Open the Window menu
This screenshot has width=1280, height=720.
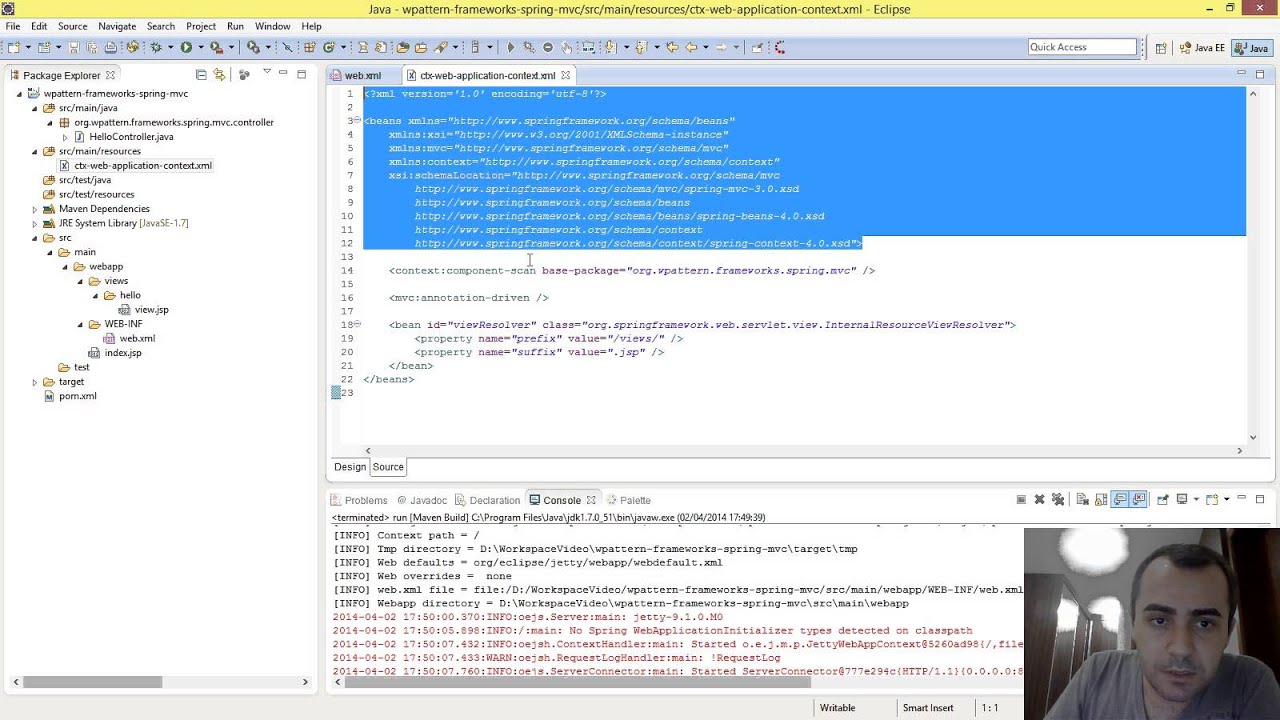point(272,26)
